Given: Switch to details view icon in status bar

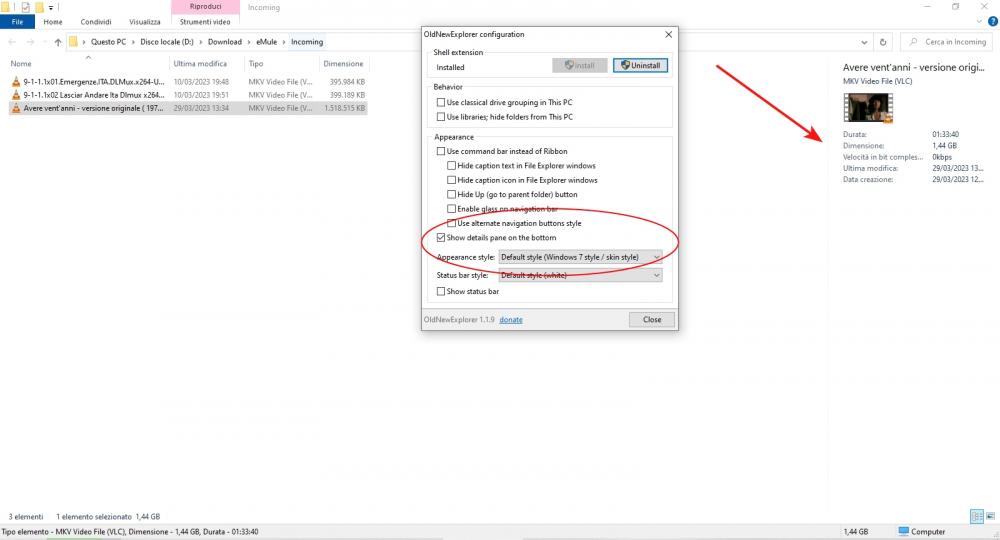Looking at the screenshot, I should 976,516.
